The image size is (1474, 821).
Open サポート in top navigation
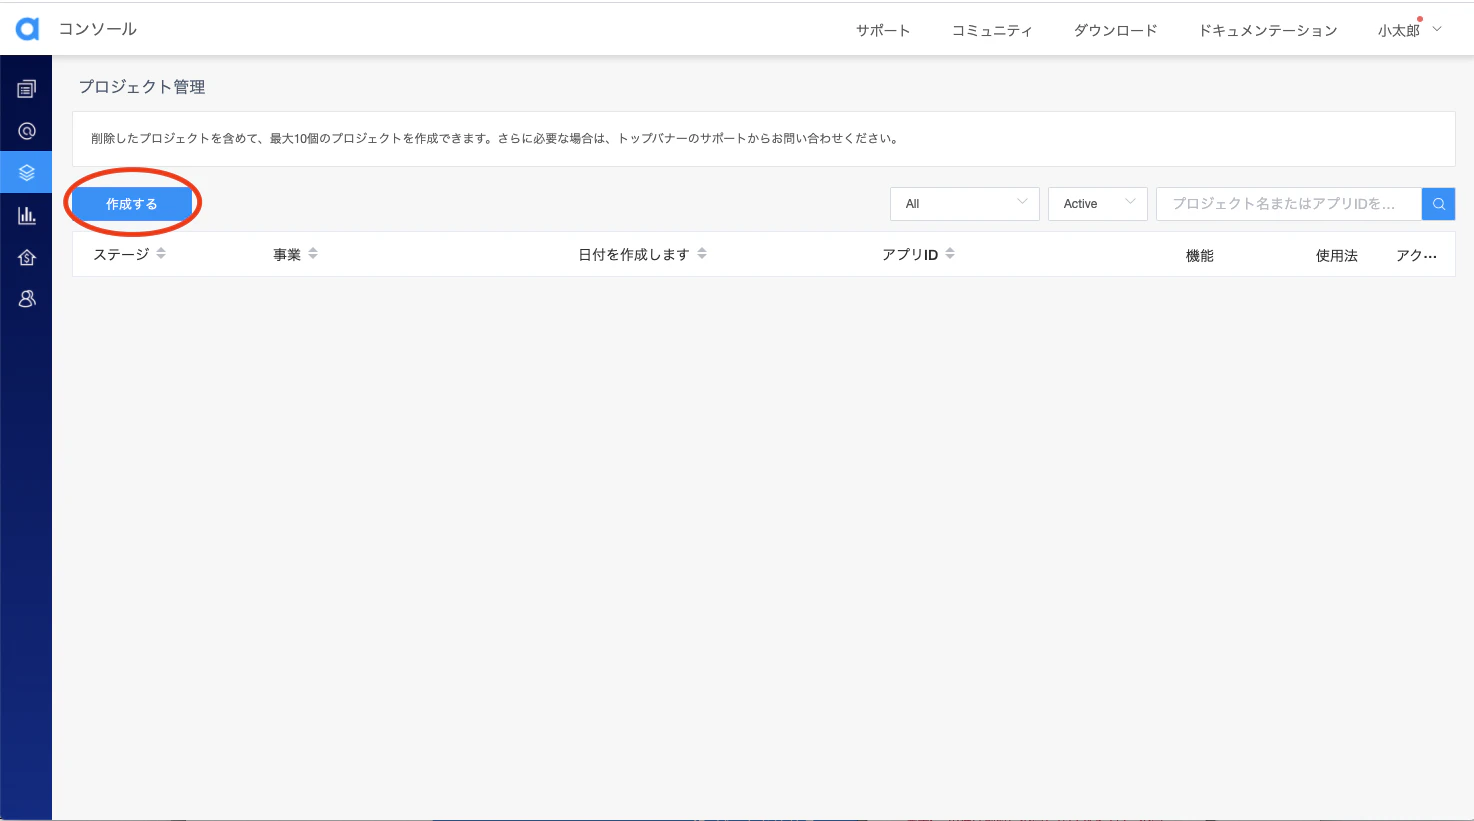(883, 31)
